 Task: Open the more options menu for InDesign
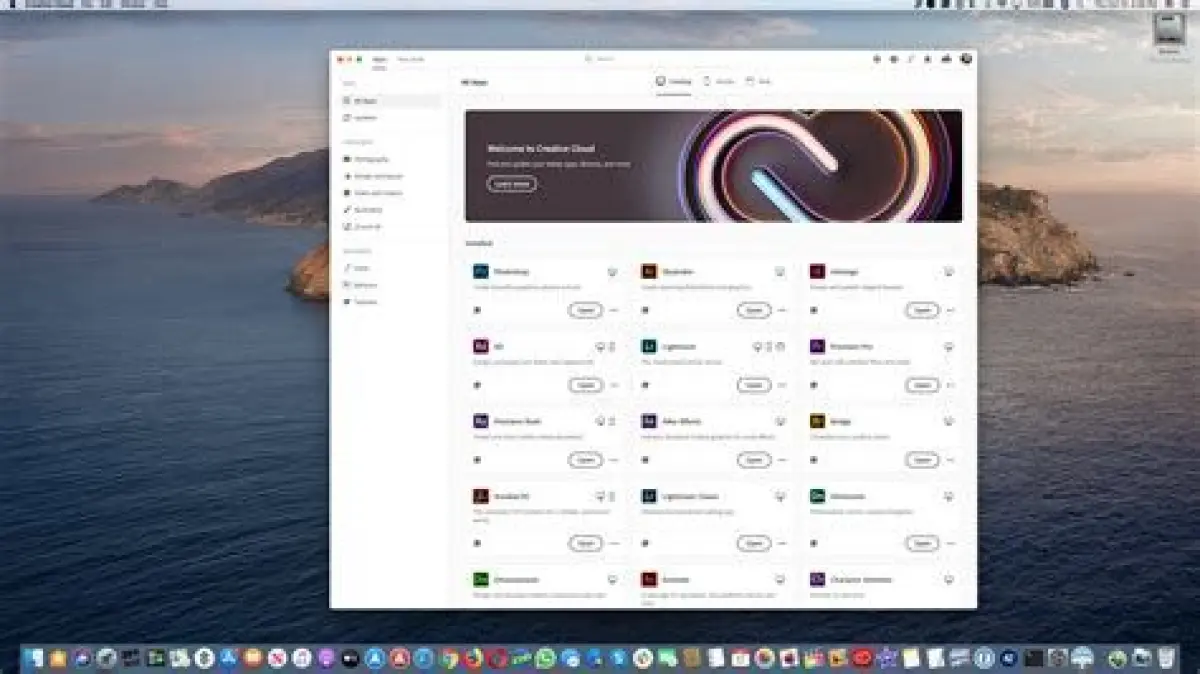(x=950, y=310)
